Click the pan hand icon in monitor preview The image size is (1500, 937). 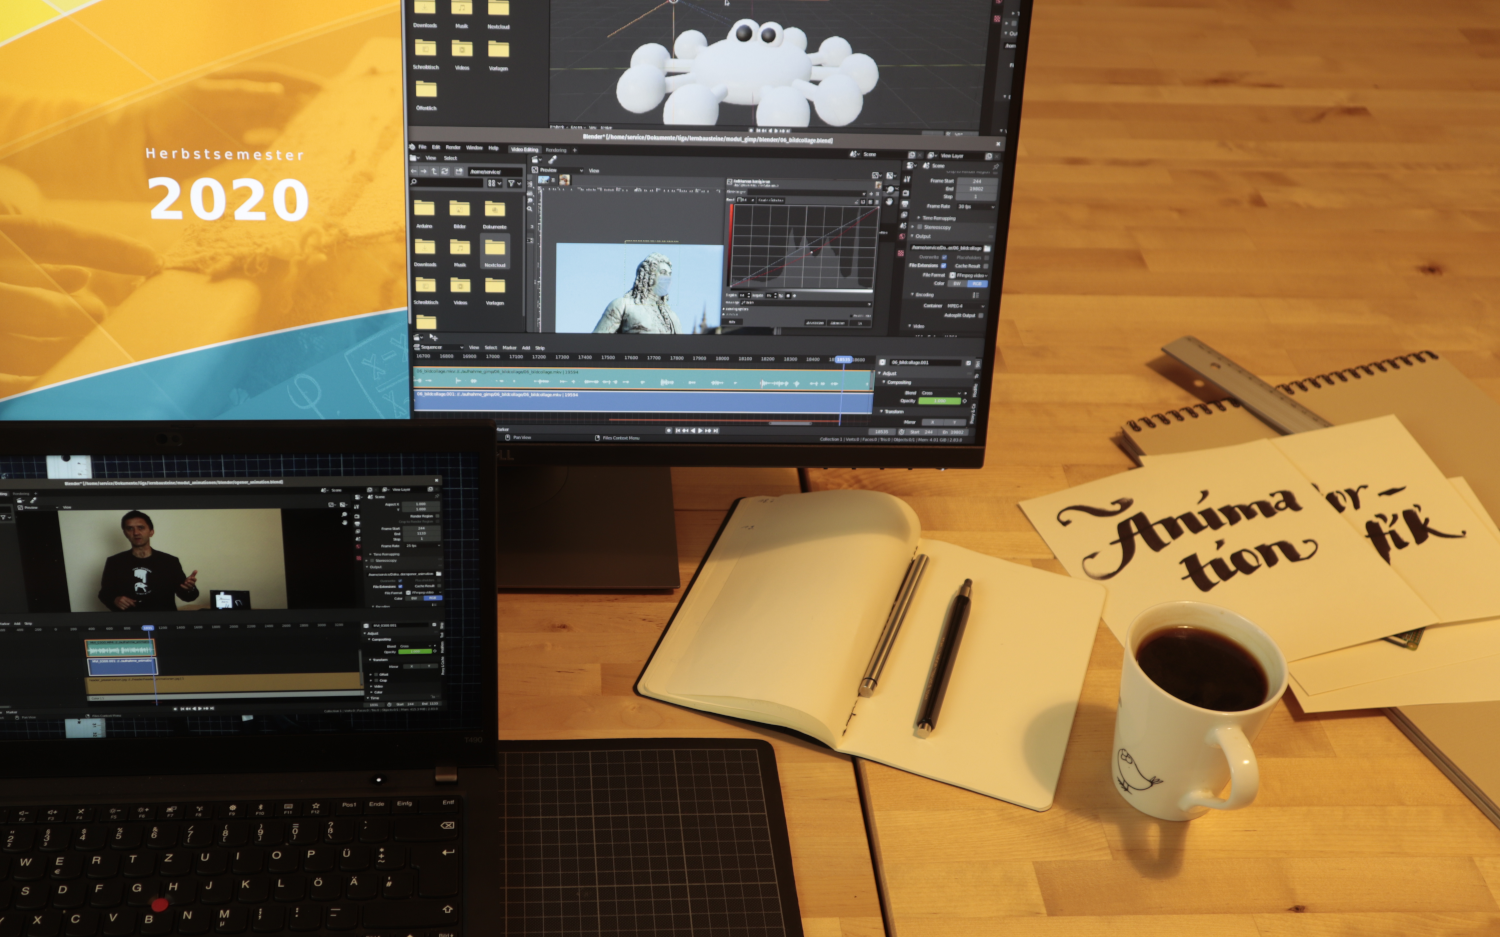889,201
